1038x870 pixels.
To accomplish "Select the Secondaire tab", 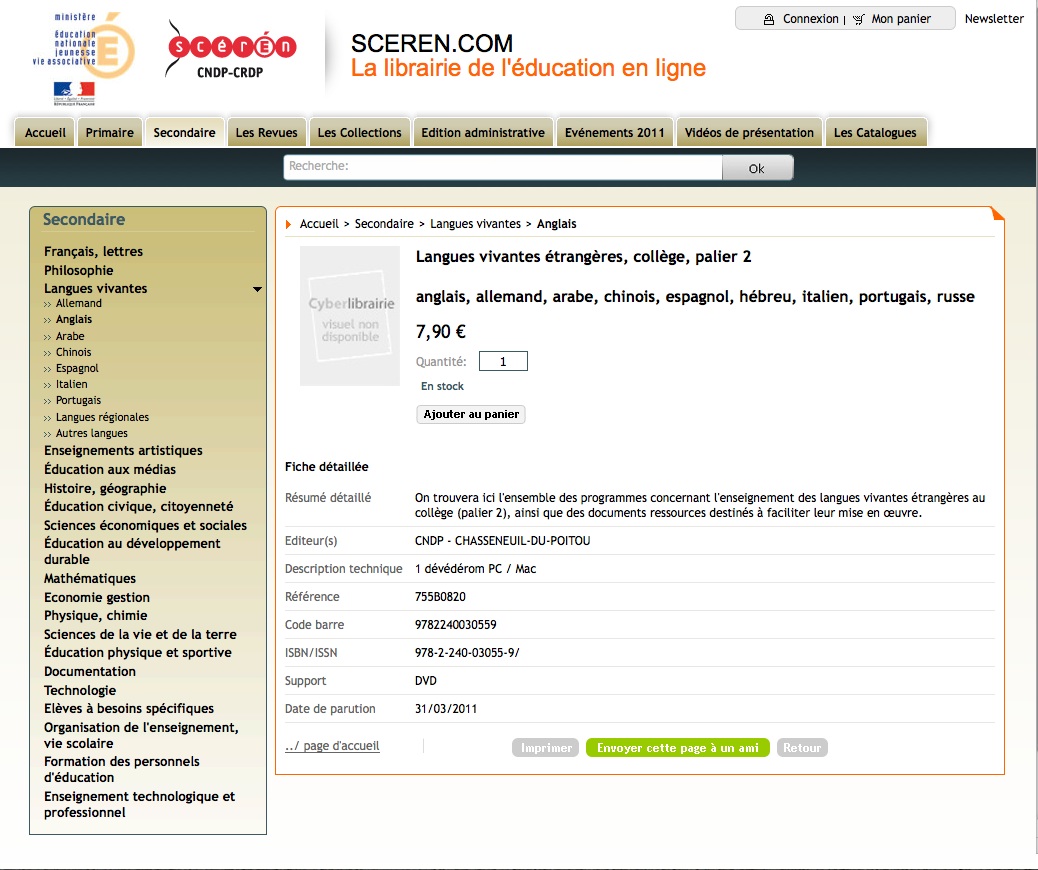I will click(185, 132).
